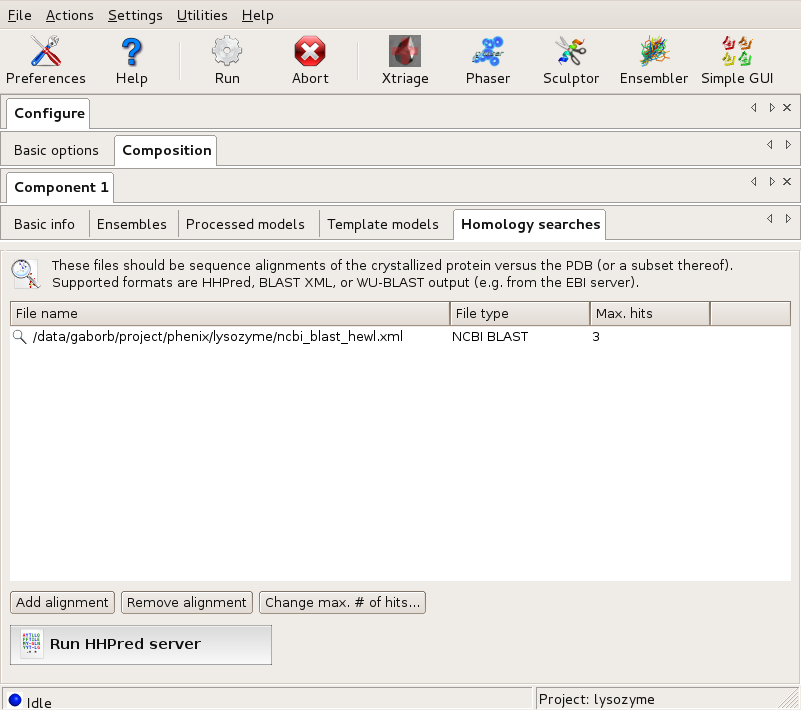The image size is (801, 710).
Task: Launch the Phaser tool
Action: (x=488, y=60)
